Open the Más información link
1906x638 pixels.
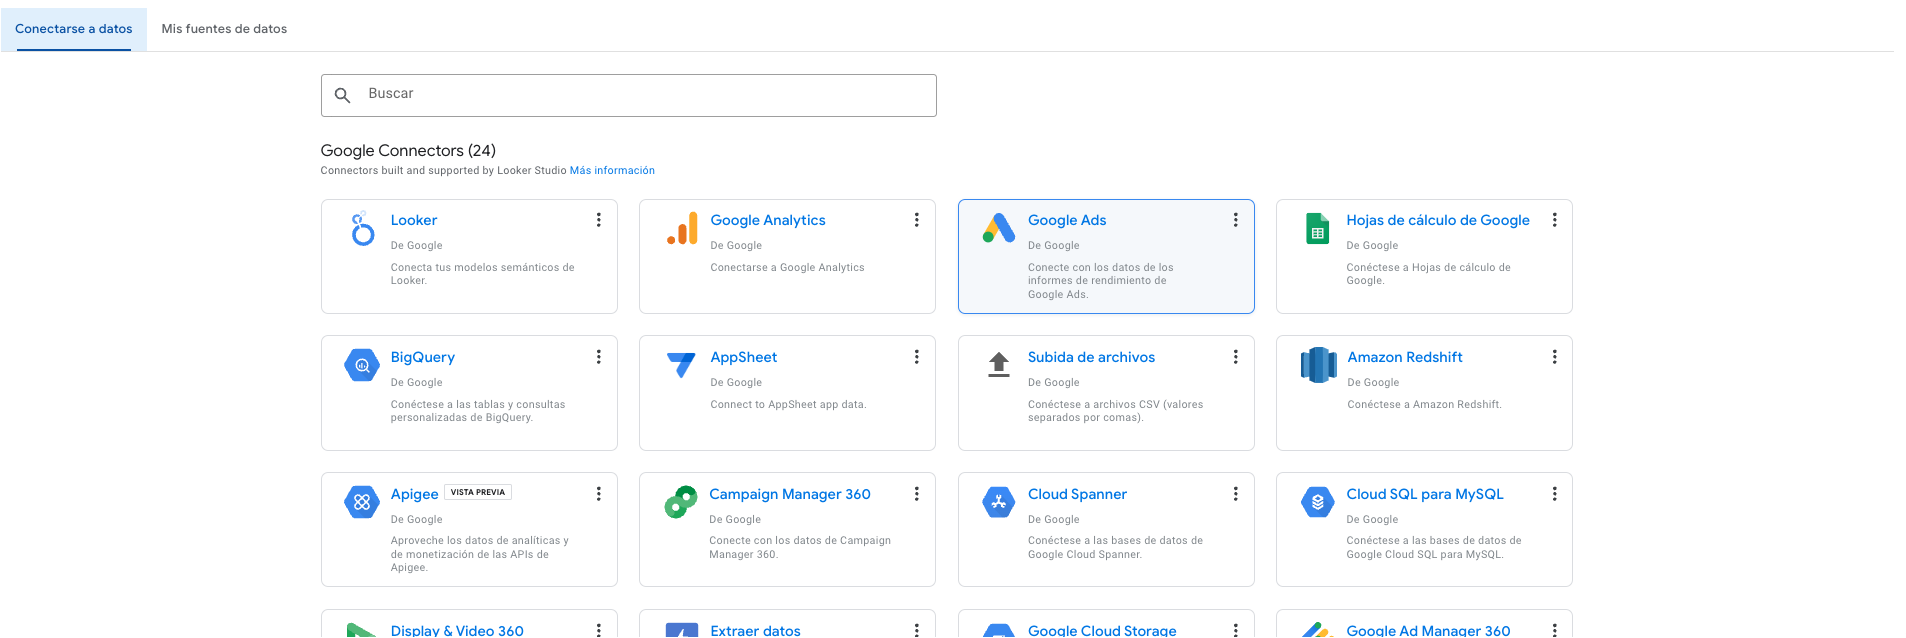pyautogui.click(x=612, y=171)
